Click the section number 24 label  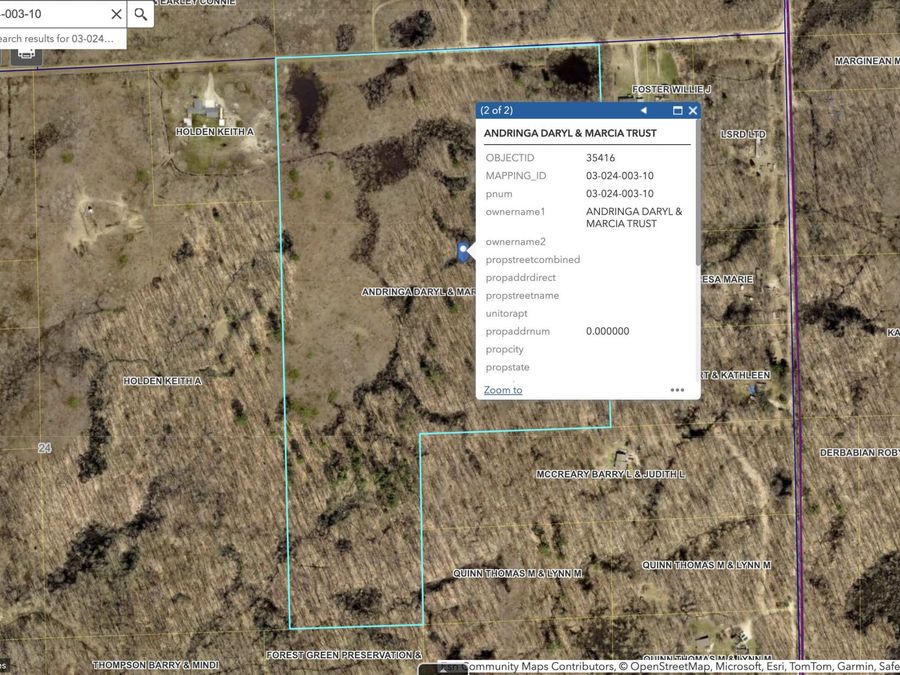coord(44,448)
